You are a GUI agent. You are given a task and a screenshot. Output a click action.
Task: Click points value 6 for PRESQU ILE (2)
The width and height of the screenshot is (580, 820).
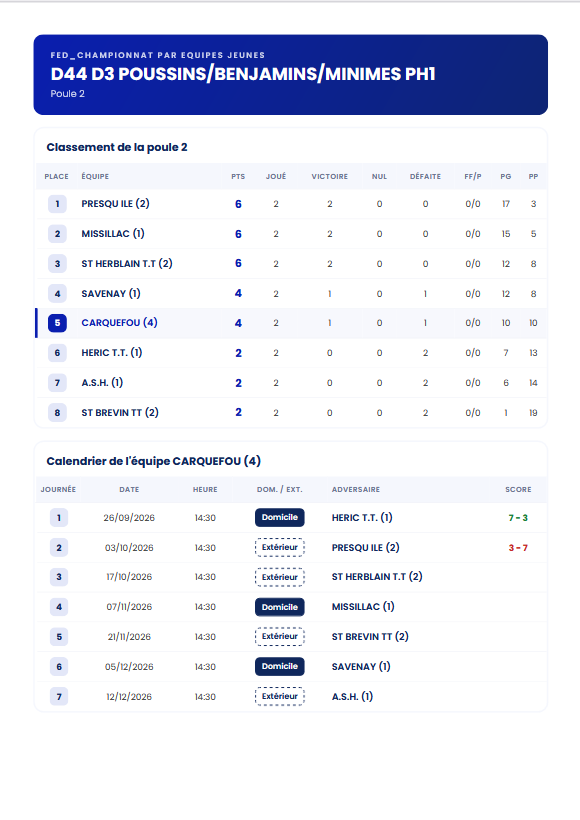coord(238,204)
